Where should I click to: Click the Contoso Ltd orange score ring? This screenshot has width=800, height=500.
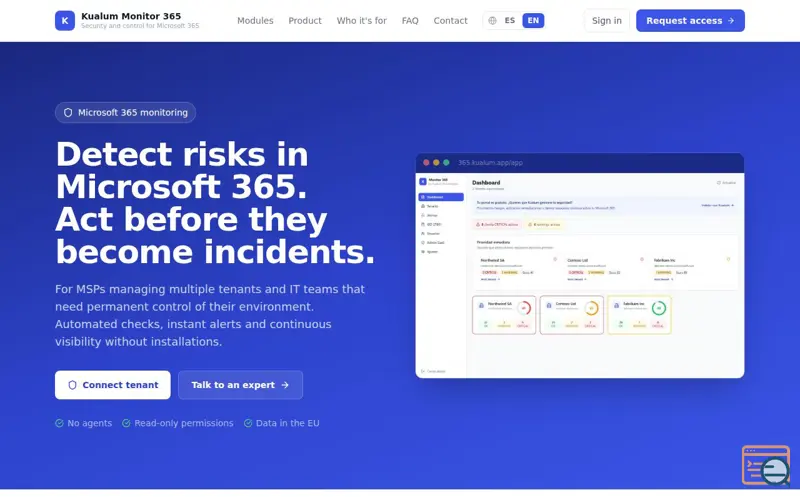click(x=591, y=308)
